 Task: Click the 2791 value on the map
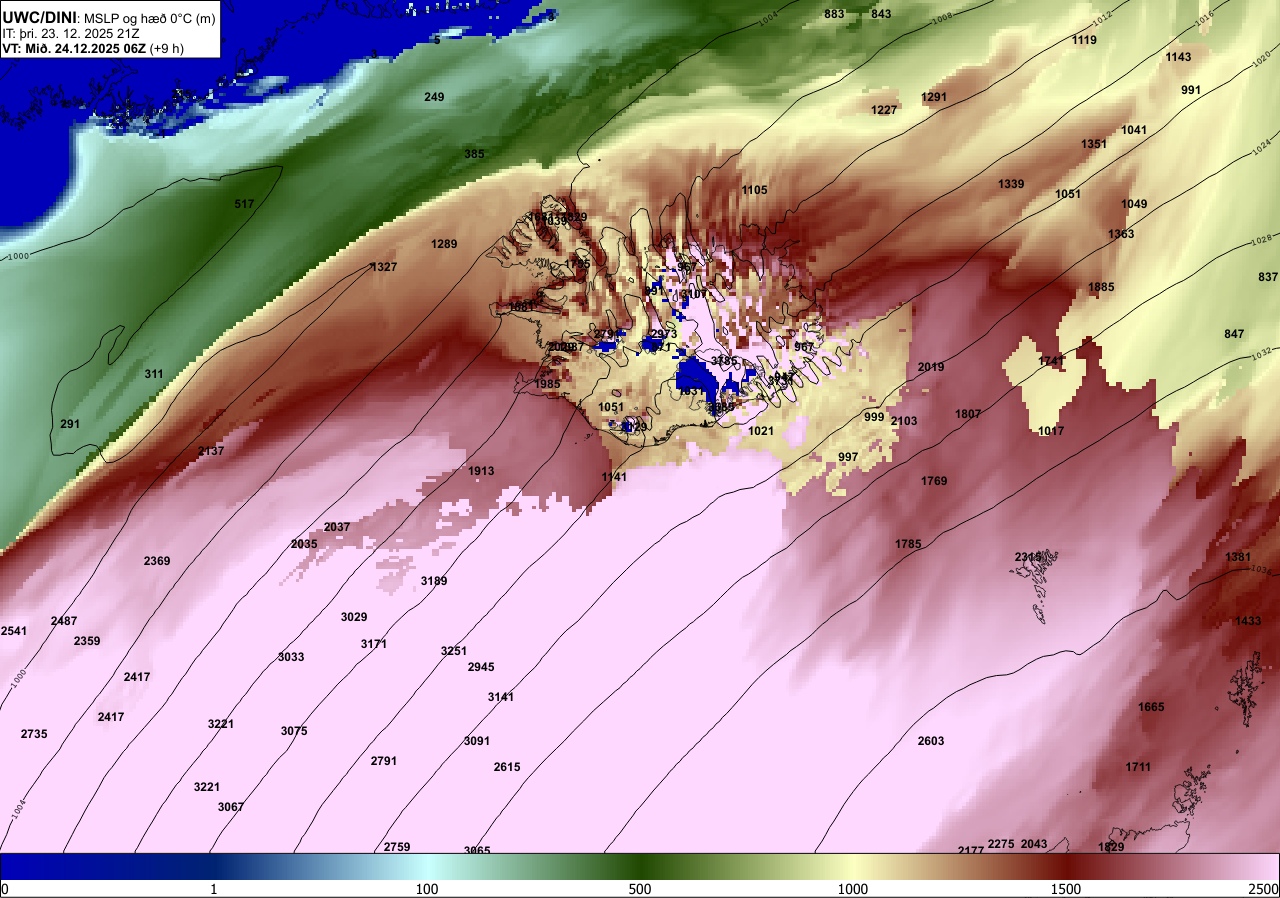384,761
